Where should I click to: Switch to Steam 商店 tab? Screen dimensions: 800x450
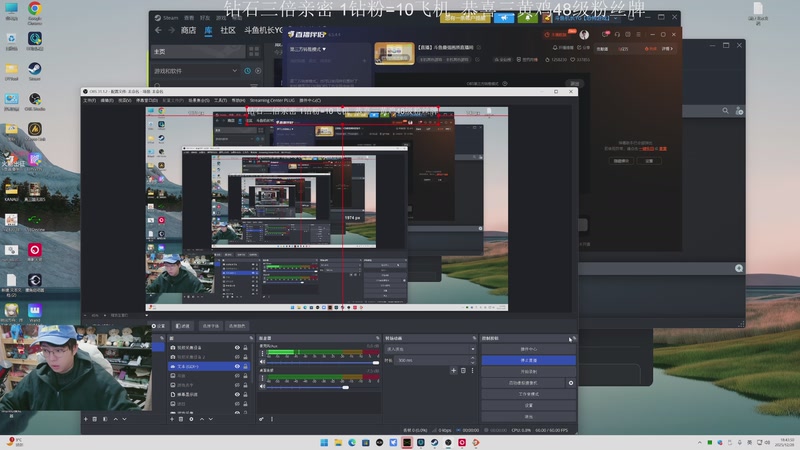188,30
